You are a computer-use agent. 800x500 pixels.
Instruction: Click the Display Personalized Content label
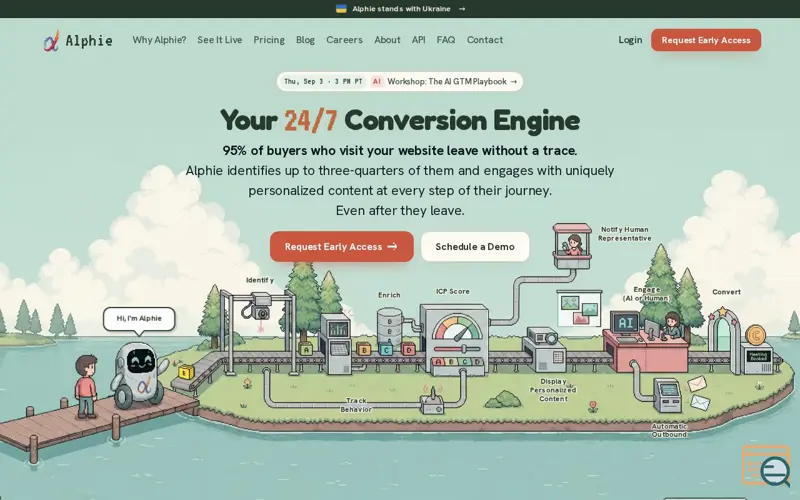pos(553,390)
